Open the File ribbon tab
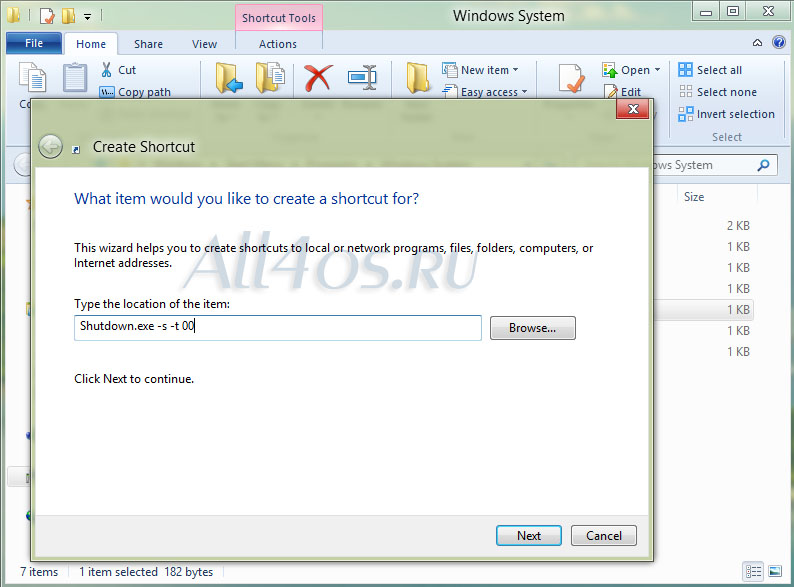794x587 pixels. point(34,44)
